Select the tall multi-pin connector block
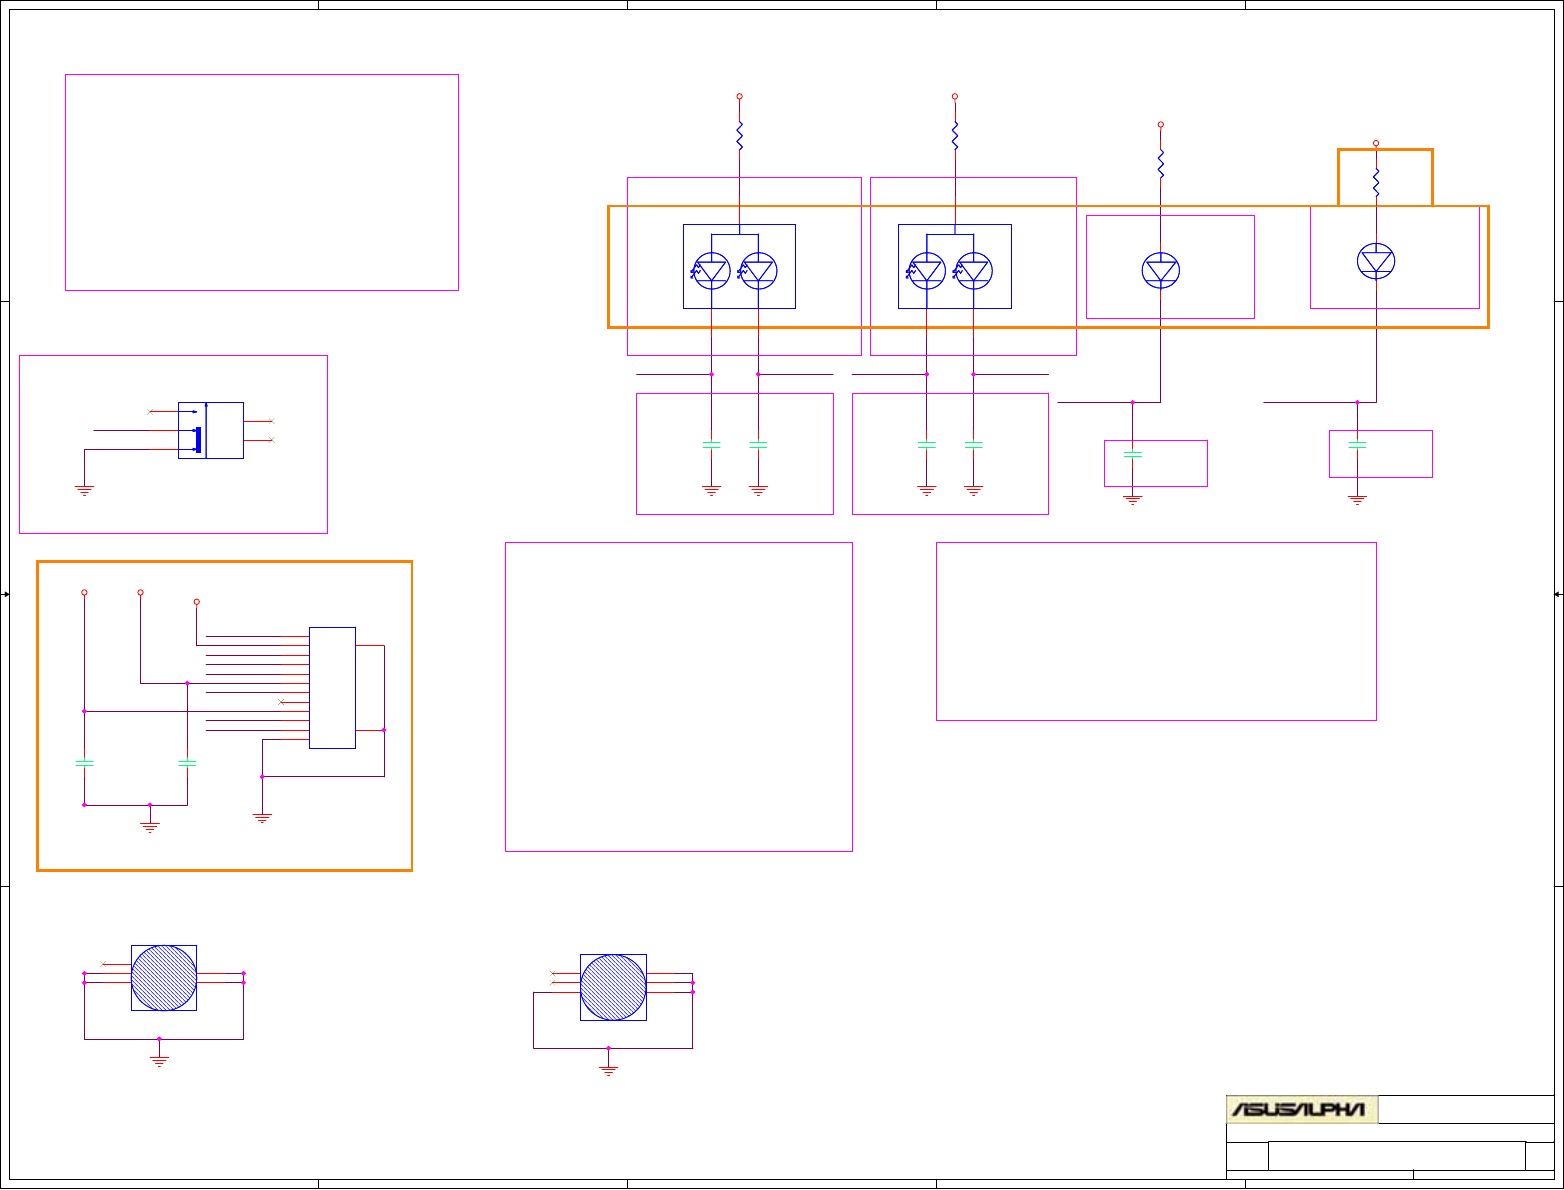 [332, 688]
